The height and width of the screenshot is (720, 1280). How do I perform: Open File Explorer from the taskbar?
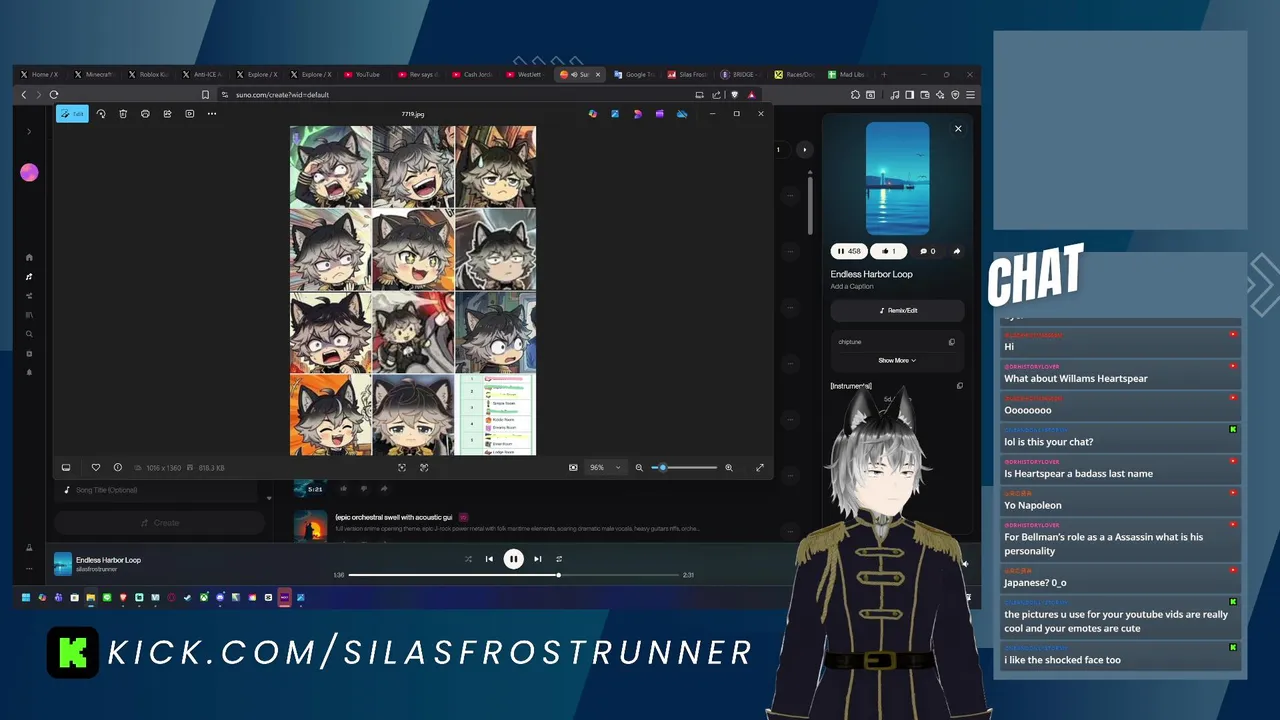point(90,598)
